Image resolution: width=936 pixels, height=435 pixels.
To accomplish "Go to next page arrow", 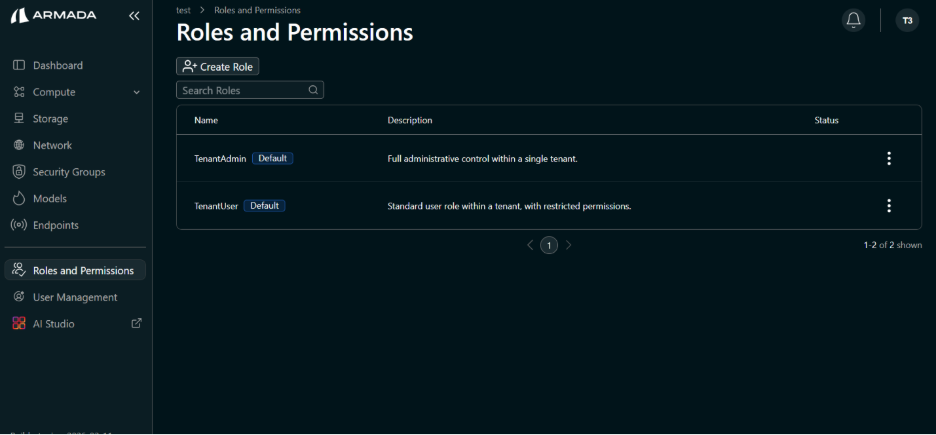I will tap(569, 245).
